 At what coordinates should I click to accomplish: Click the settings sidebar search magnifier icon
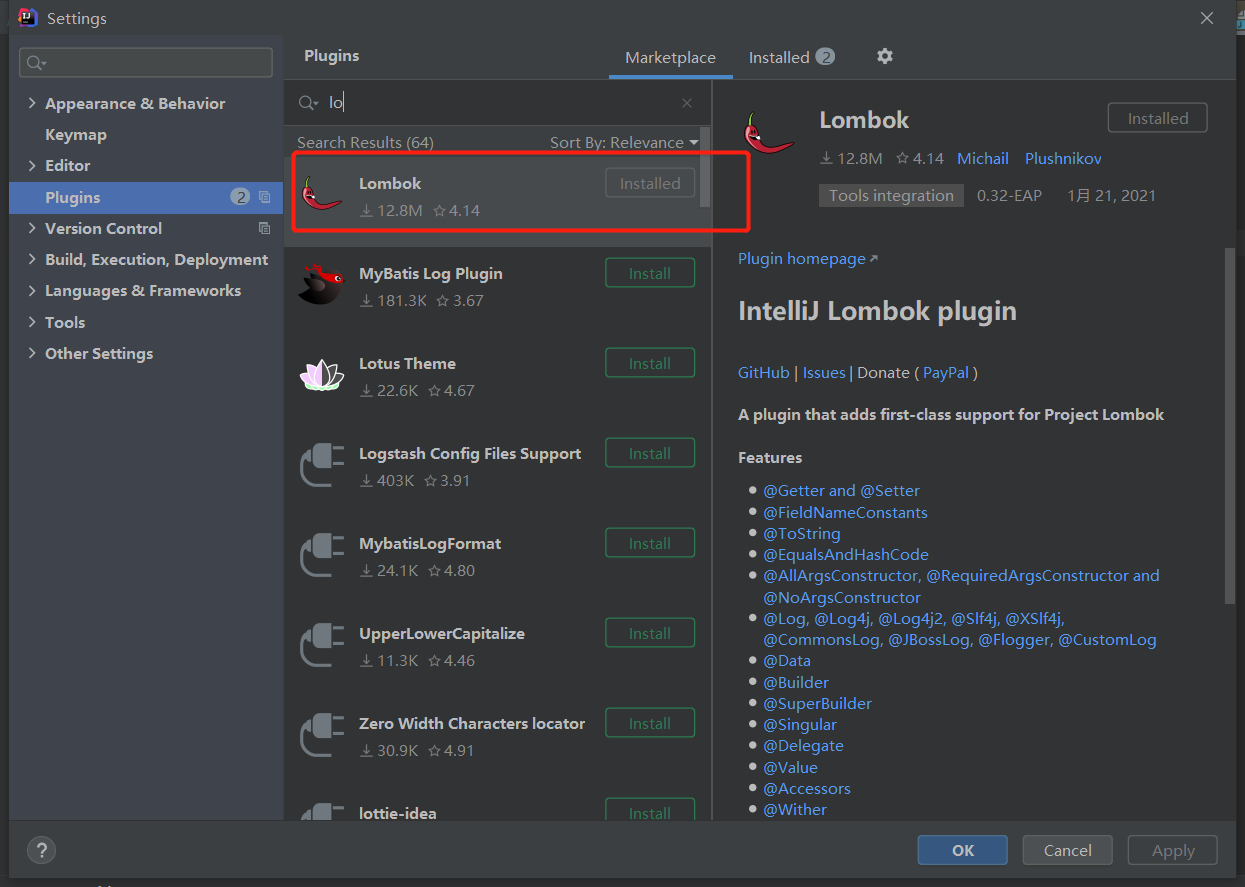(x=36, y=63)
